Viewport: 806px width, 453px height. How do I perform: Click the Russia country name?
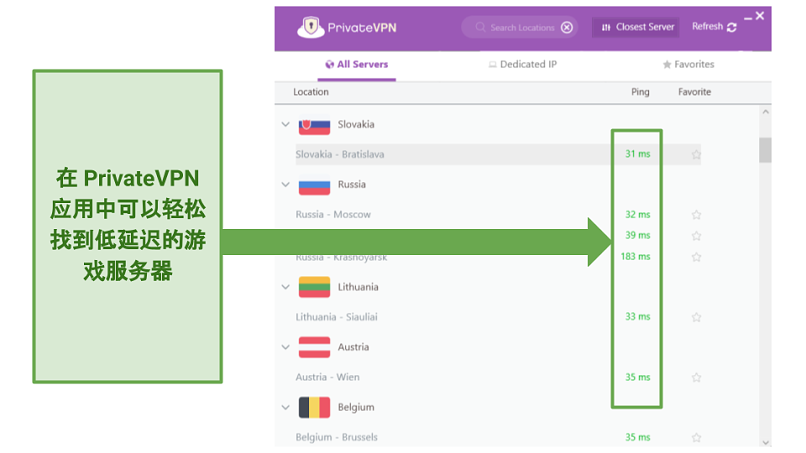(352, 185)
